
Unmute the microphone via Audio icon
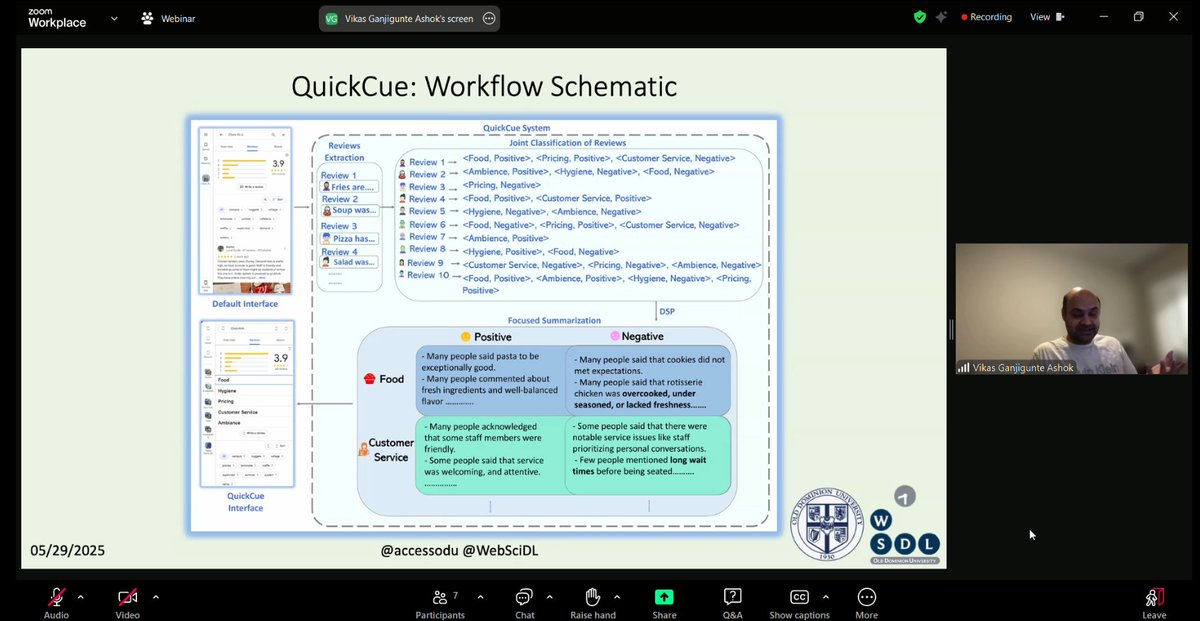coord(56,597)
